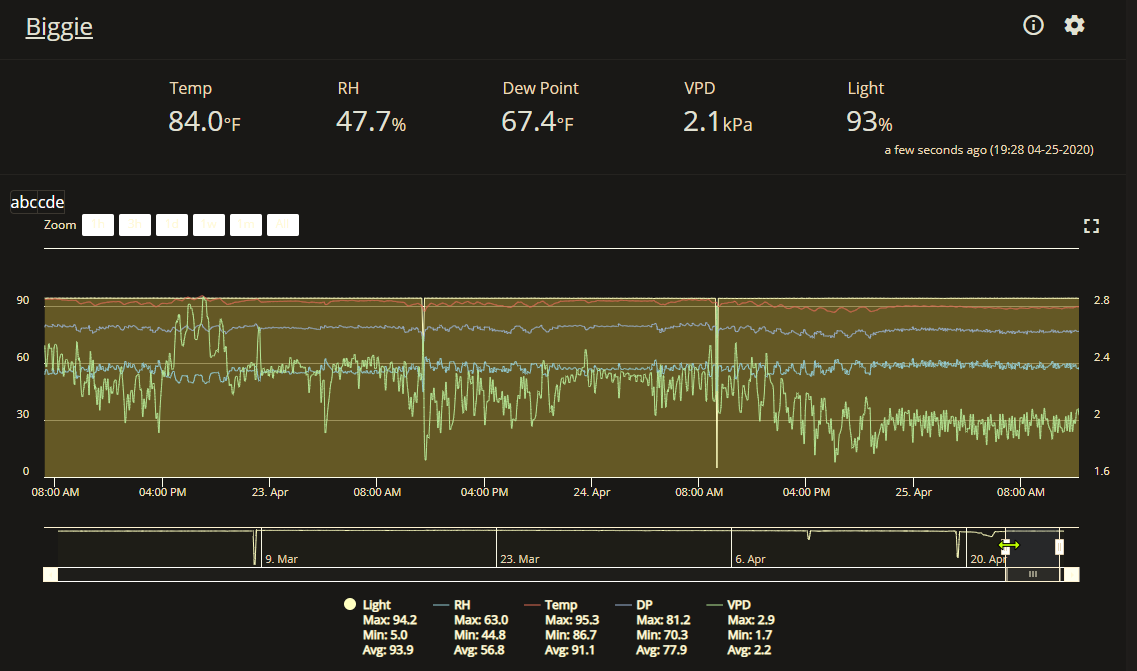Grab the navigator's right range handle
The height and width of the screenshot is (671, 1137).
point(1059,546)
